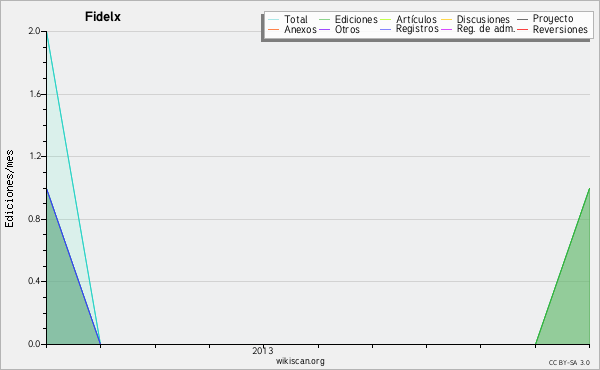Viewport: 600px width, 370px height.
Task: Click the 0.8 y-axis value
Action: coord(34,219)
